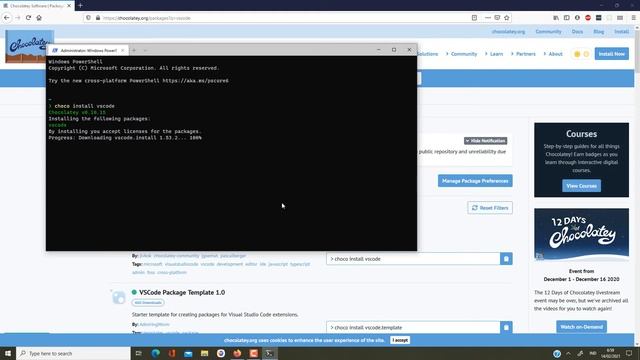The image size is (640, 360).
Task: Open a new Firefox tab
Action: 80,5
